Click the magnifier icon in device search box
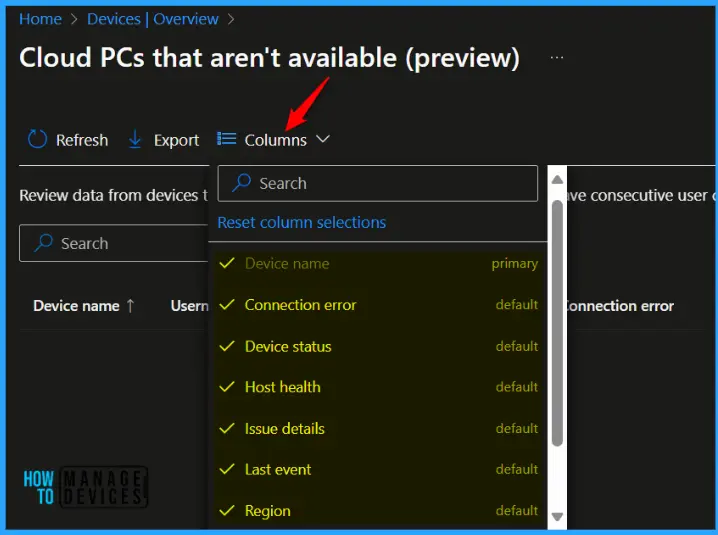718x535 pixels. click(44, 243)
